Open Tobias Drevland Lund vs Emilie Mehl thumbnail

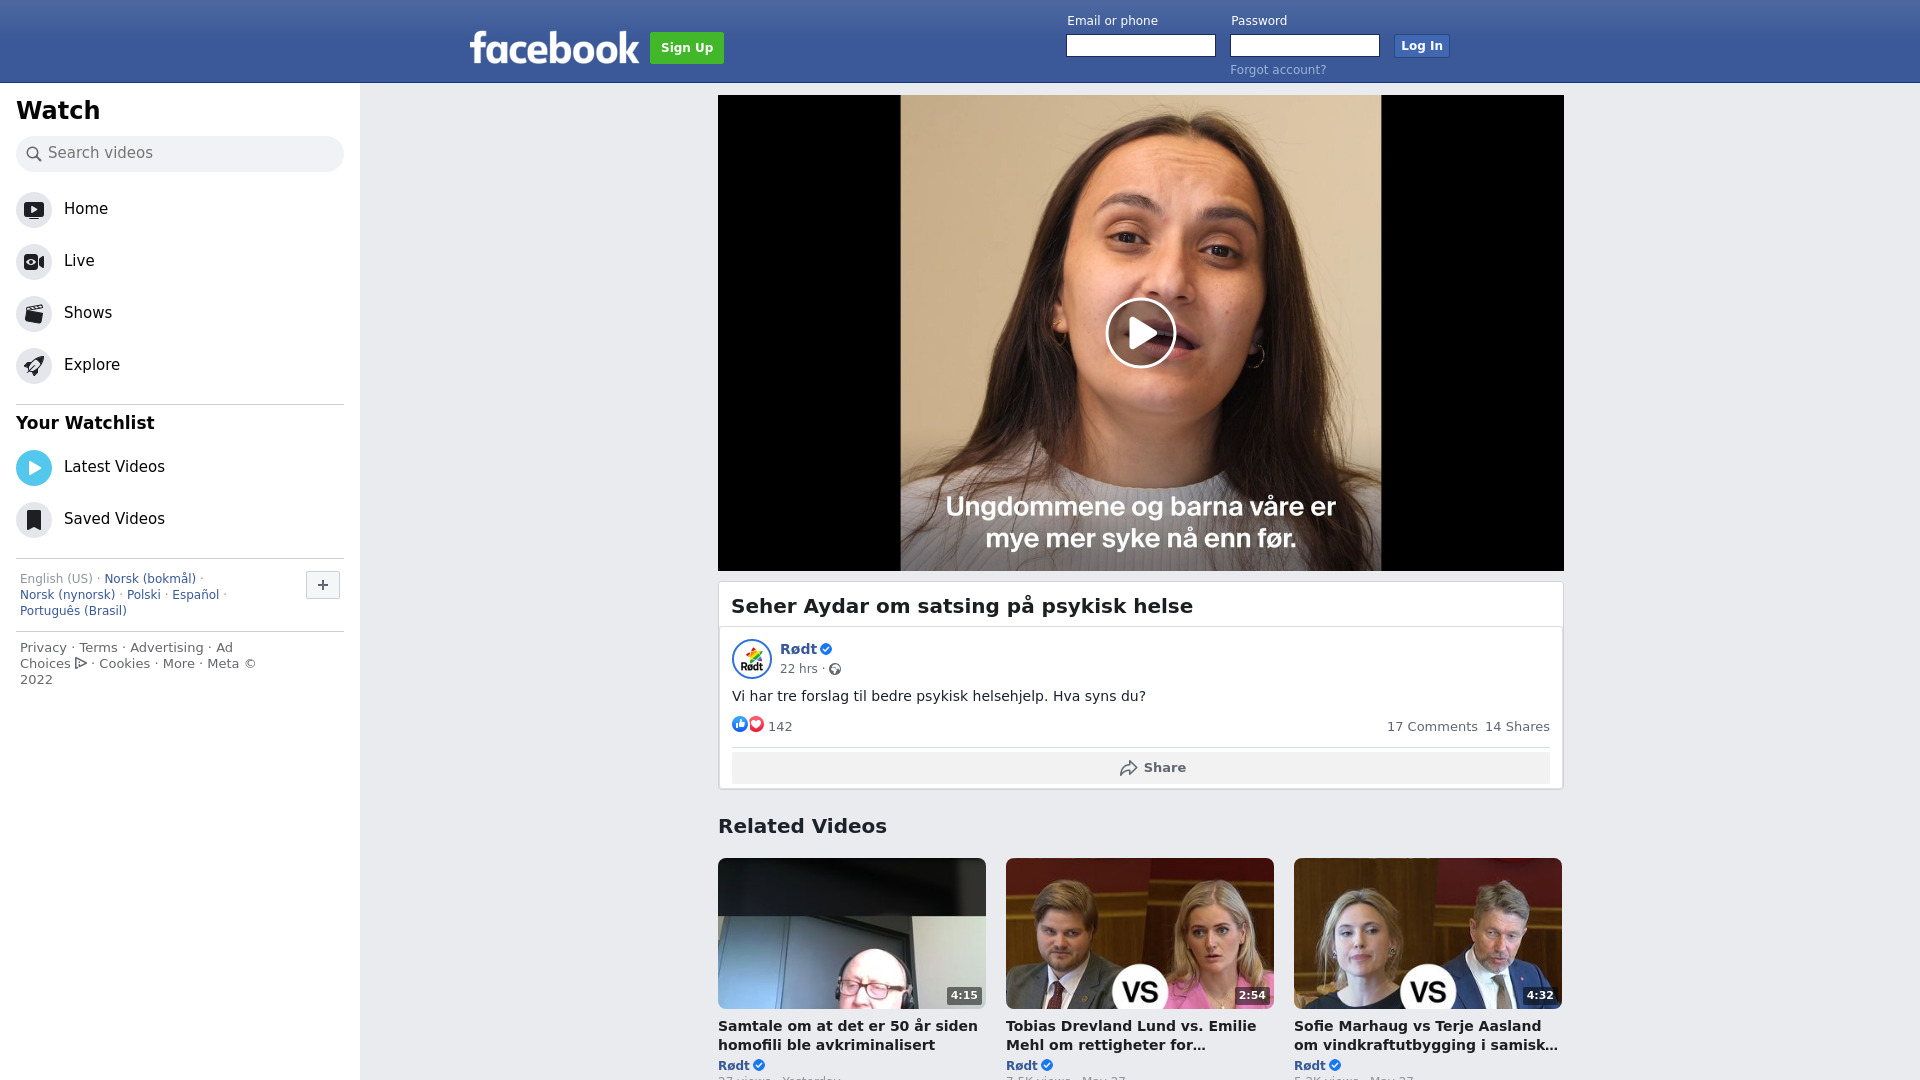(x=1139, y=933)
